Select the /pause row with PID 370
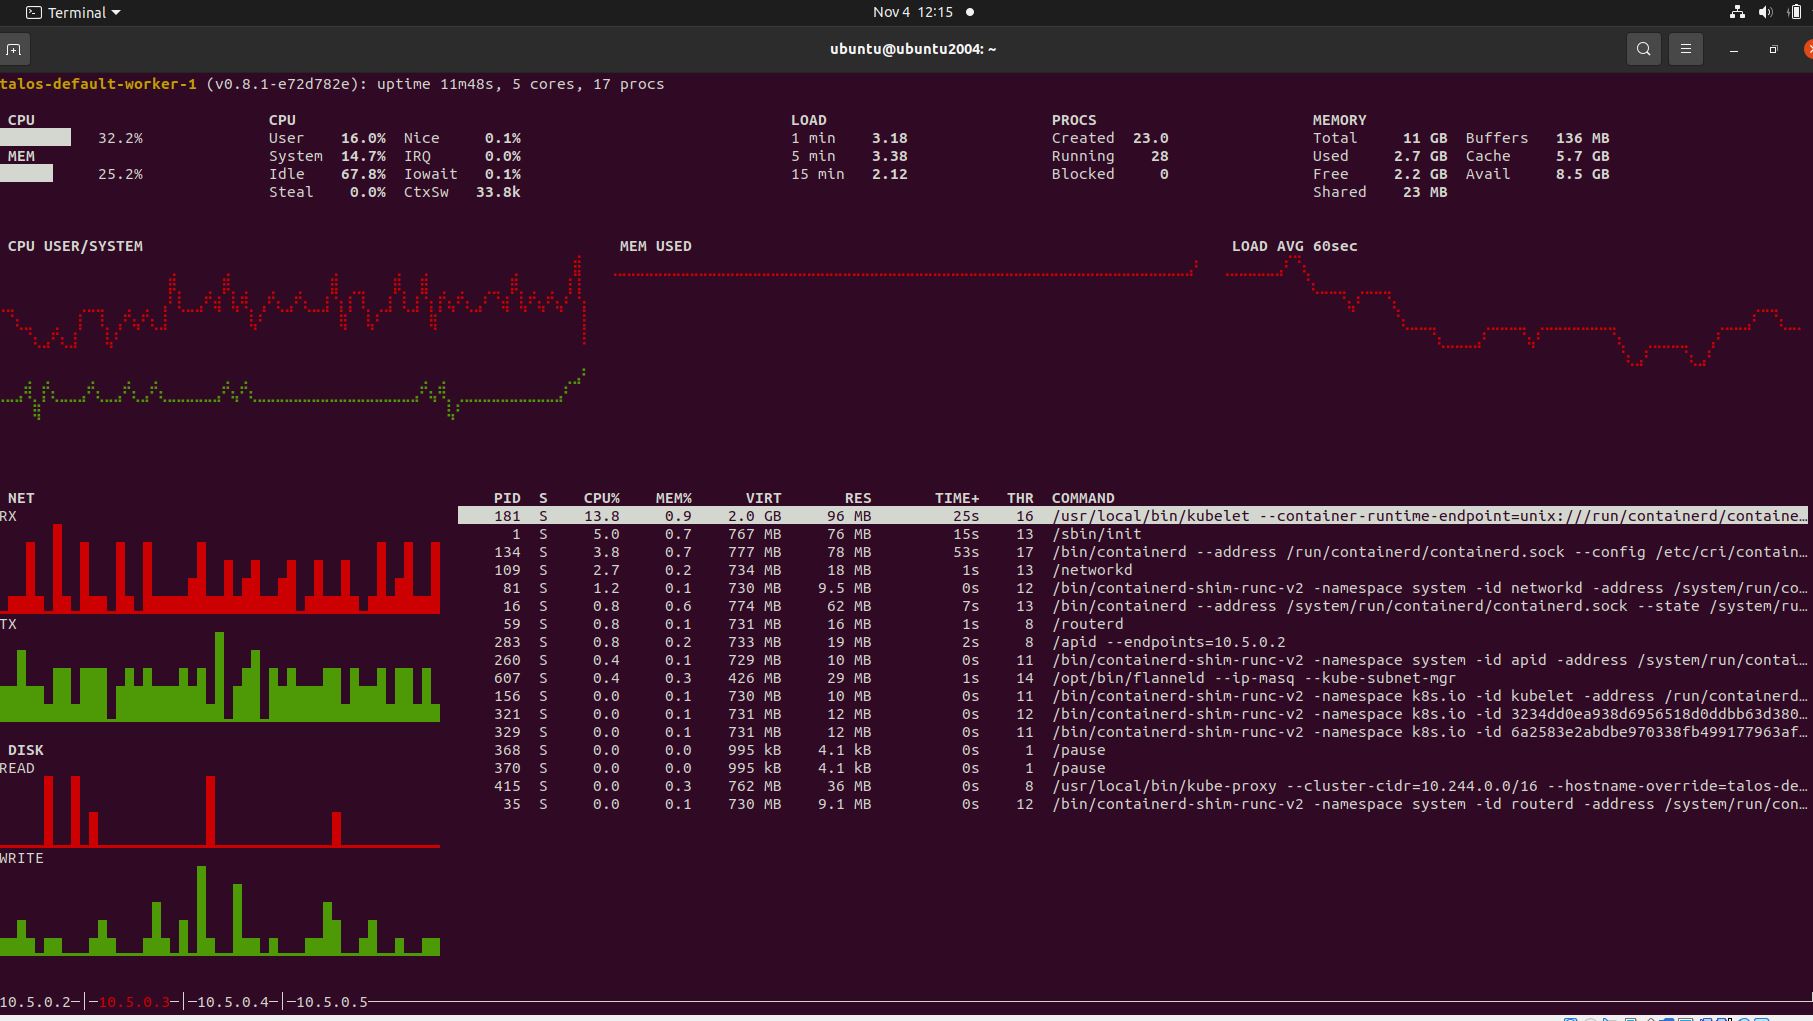 tap(1133, 768)
